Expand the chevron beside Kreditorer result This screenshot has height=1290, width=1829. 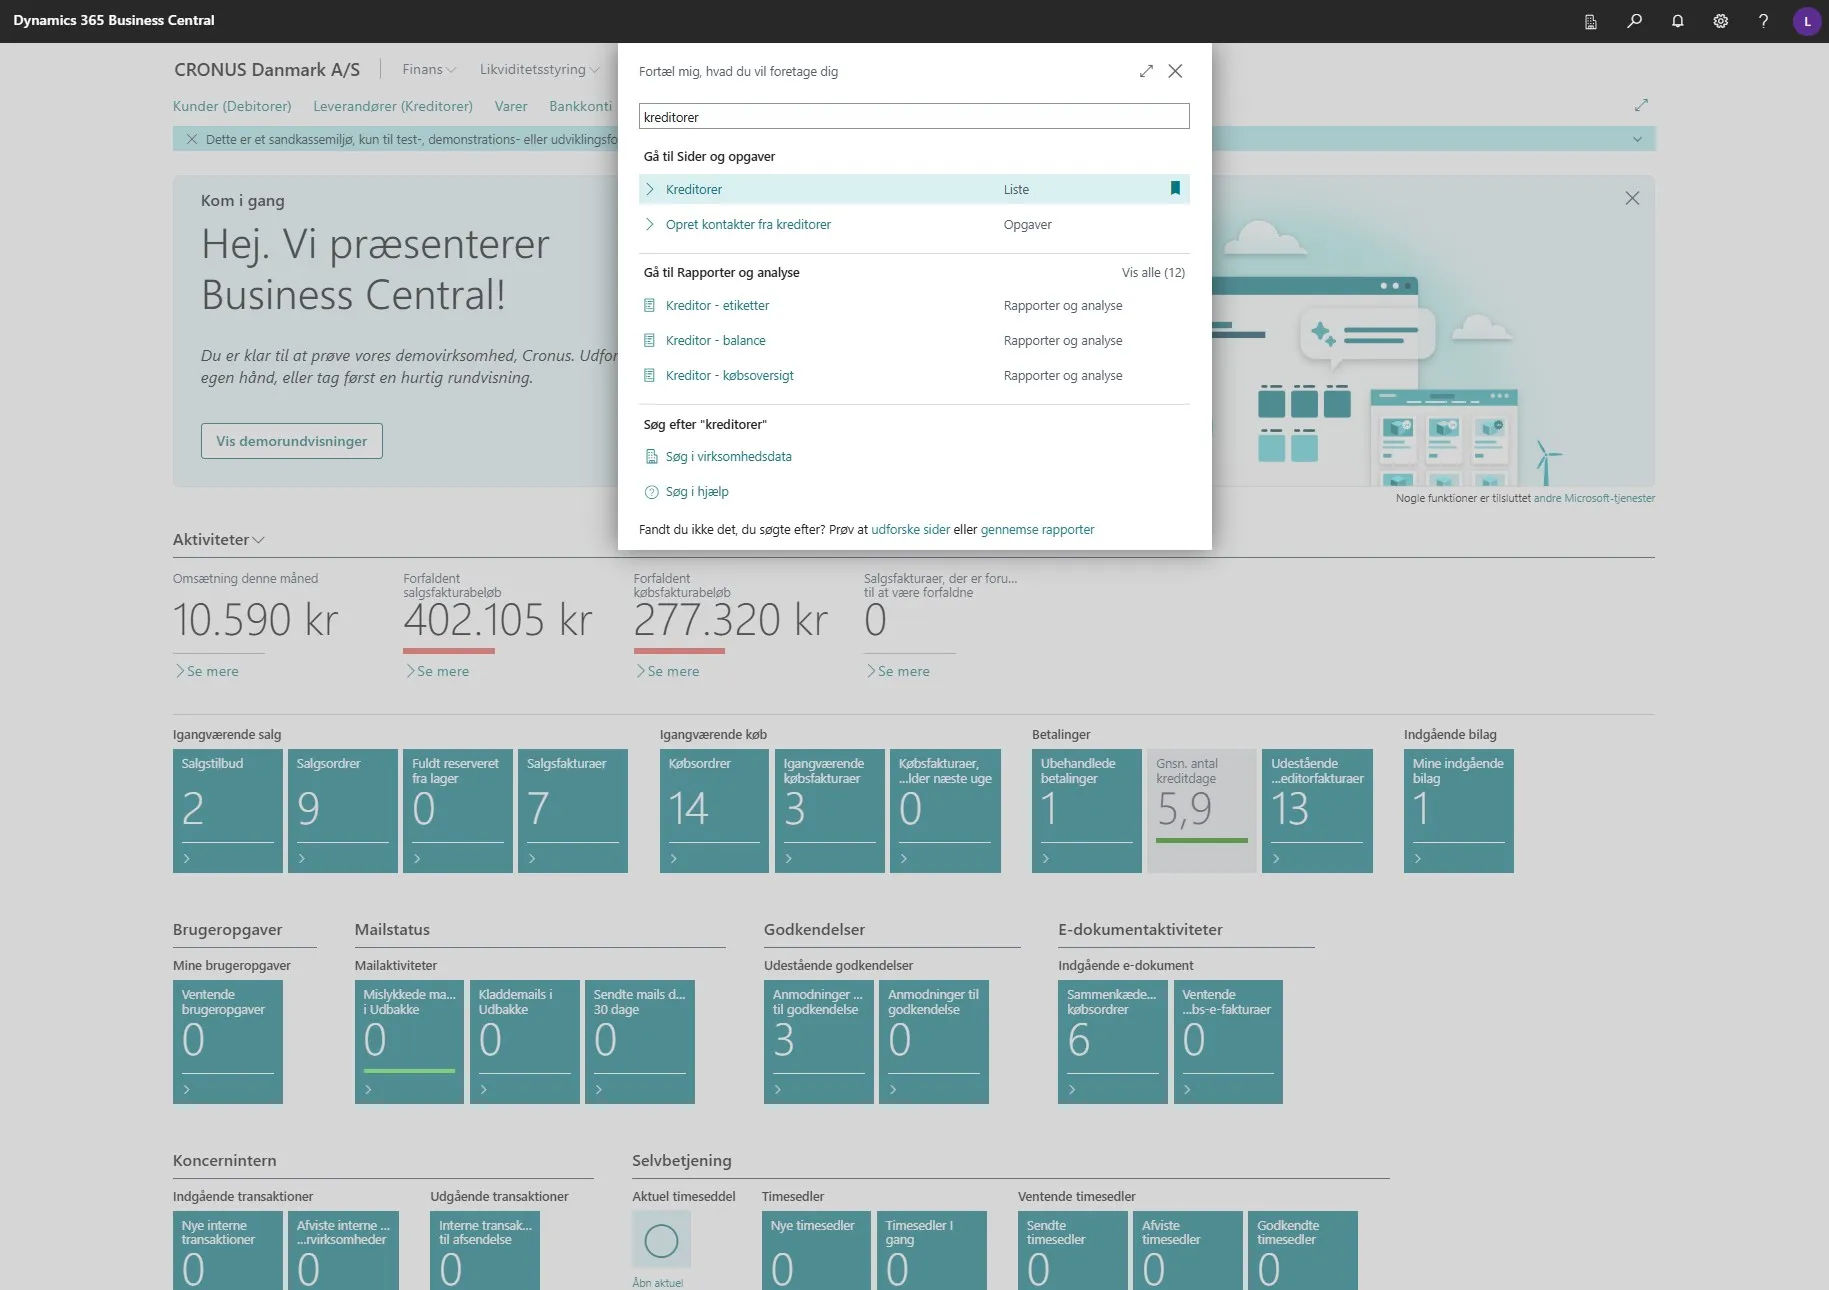tap(650, 189)
